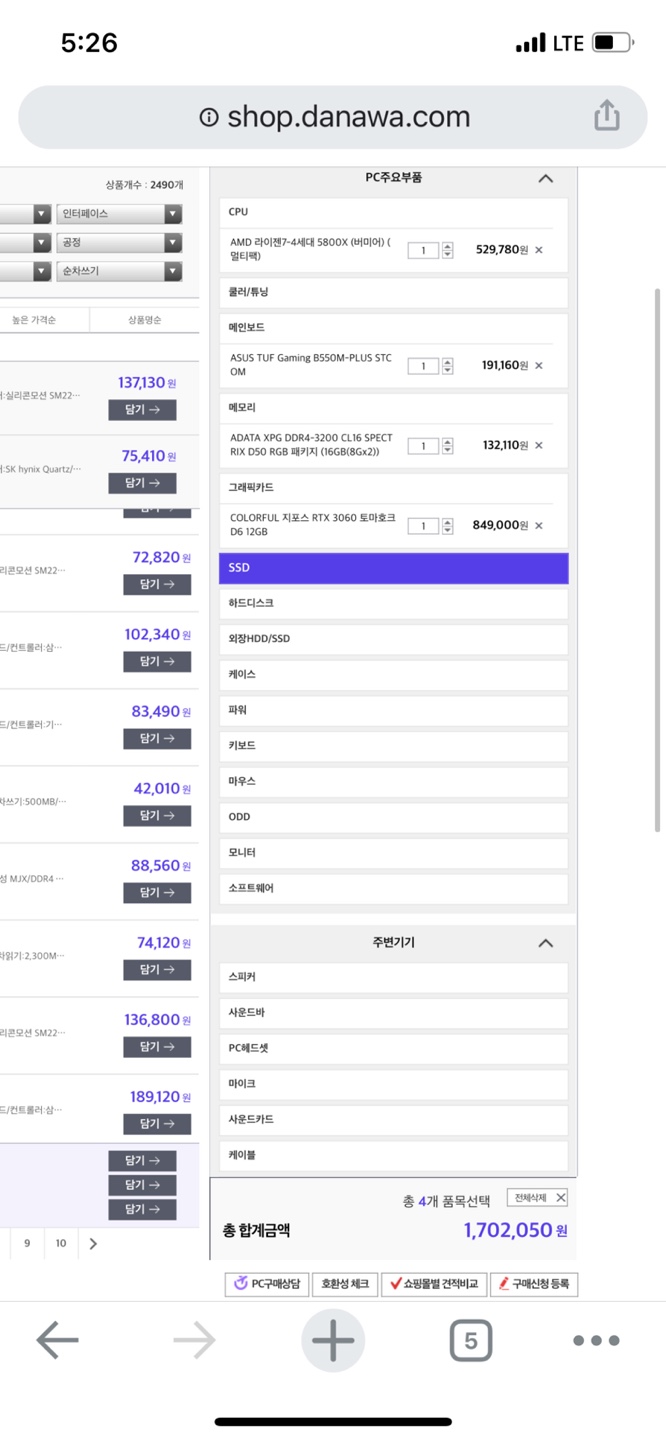
Task: Collapse the 주변기기 section
Action: coord(545,943)
